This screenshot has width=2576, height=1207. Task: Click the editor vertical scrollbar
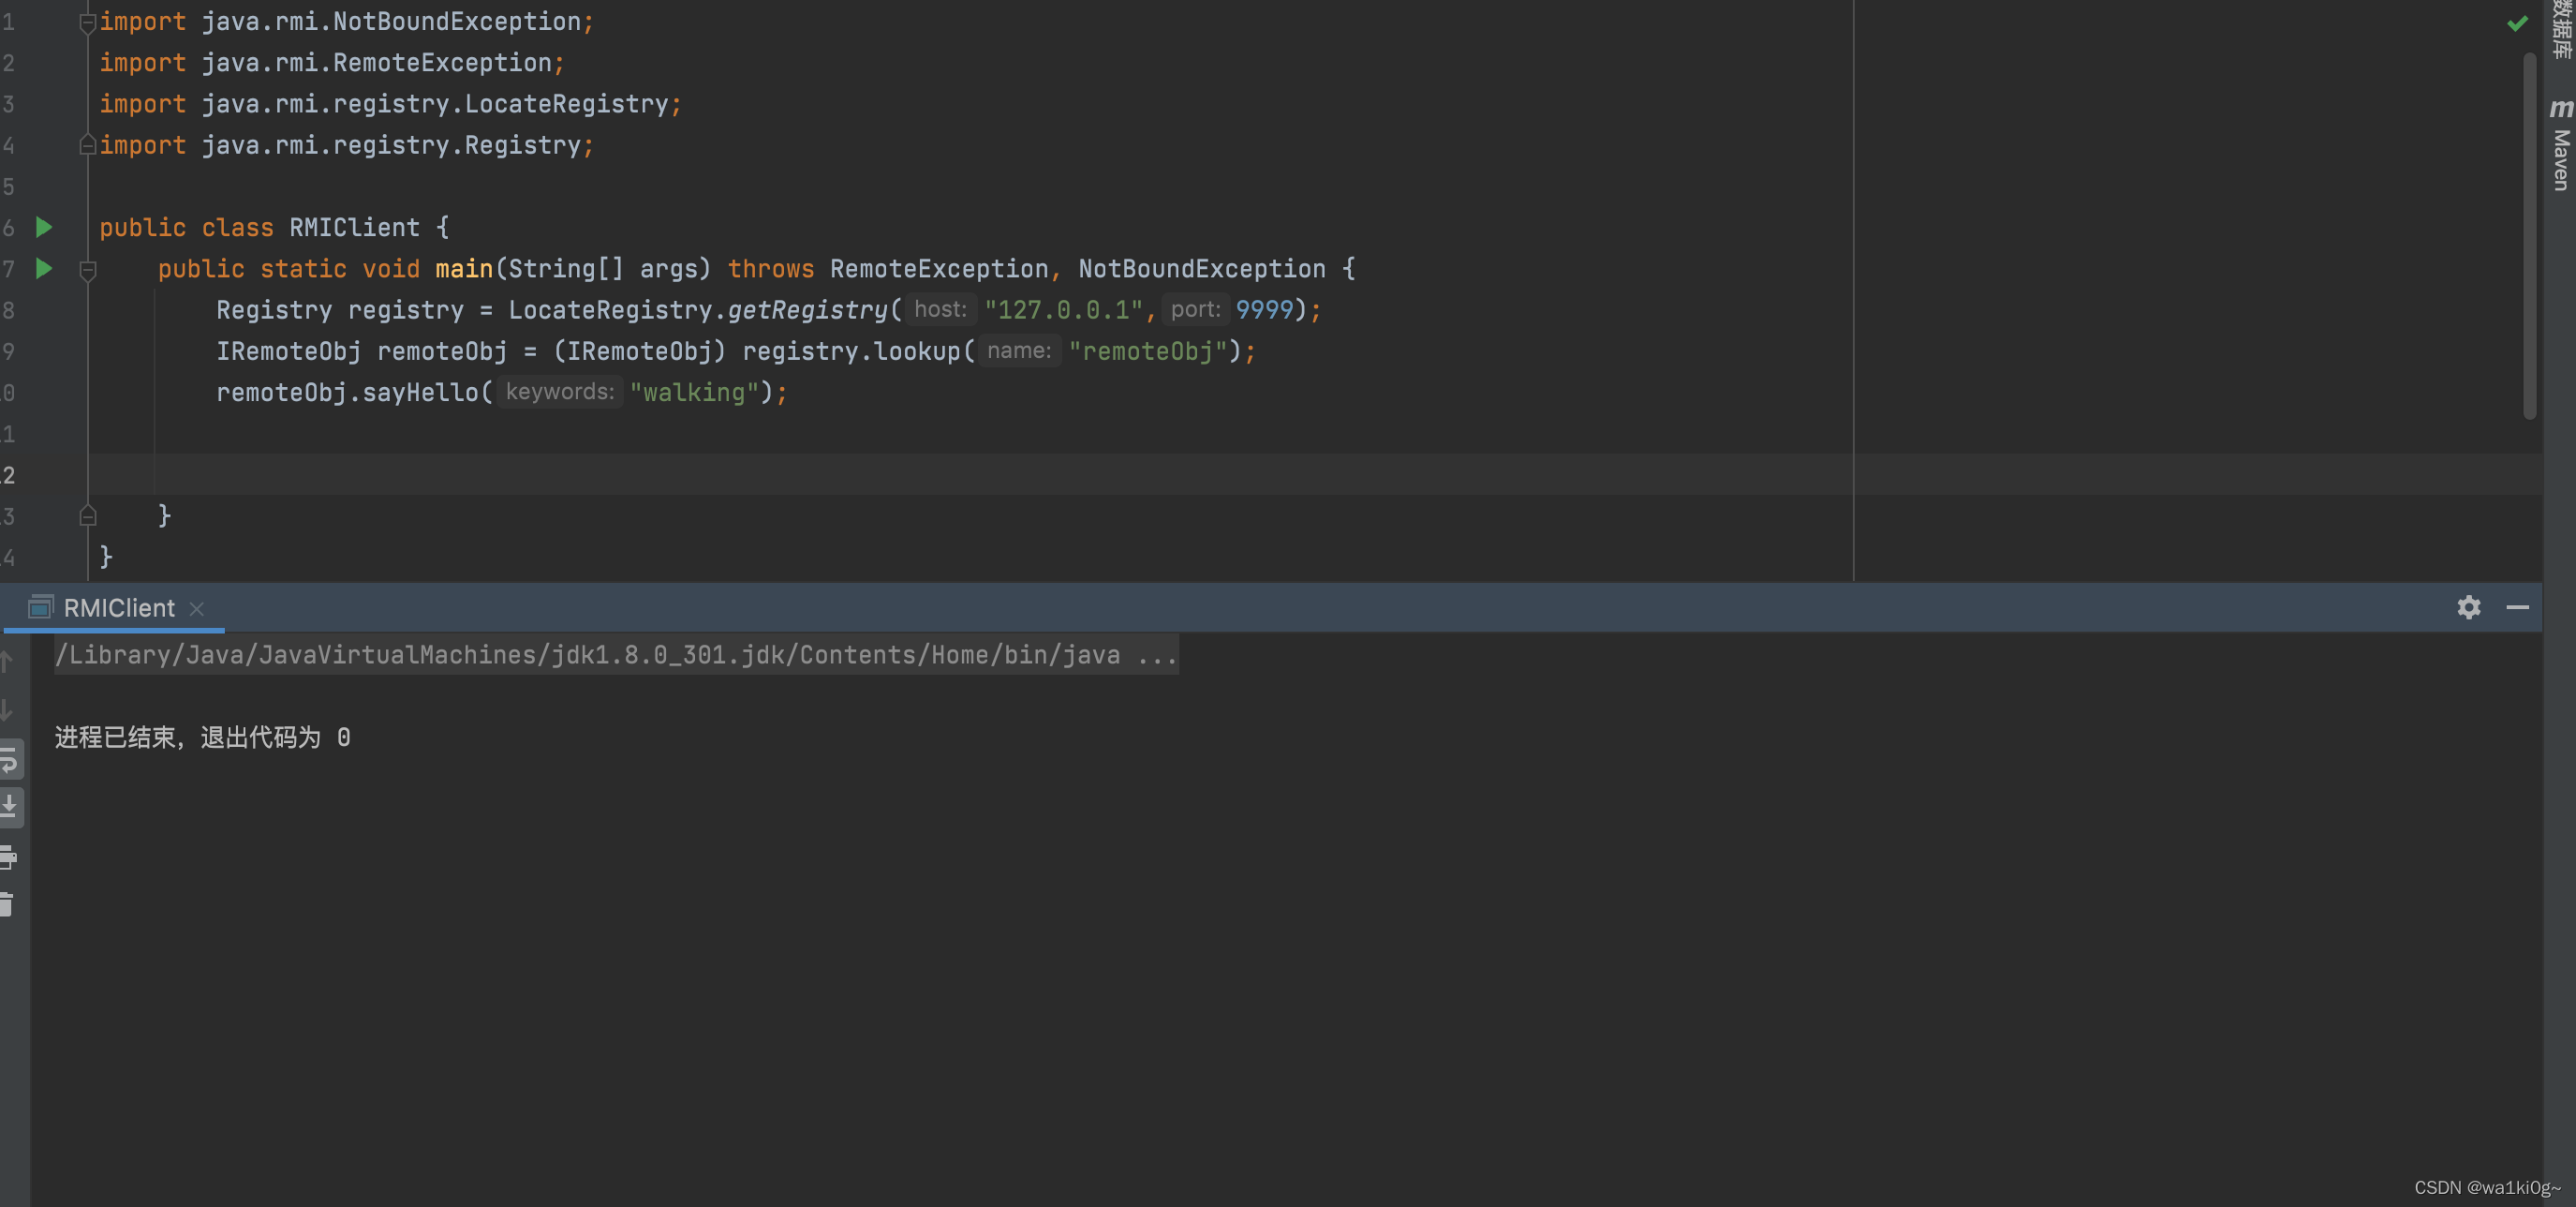[x=2529, y=235]
